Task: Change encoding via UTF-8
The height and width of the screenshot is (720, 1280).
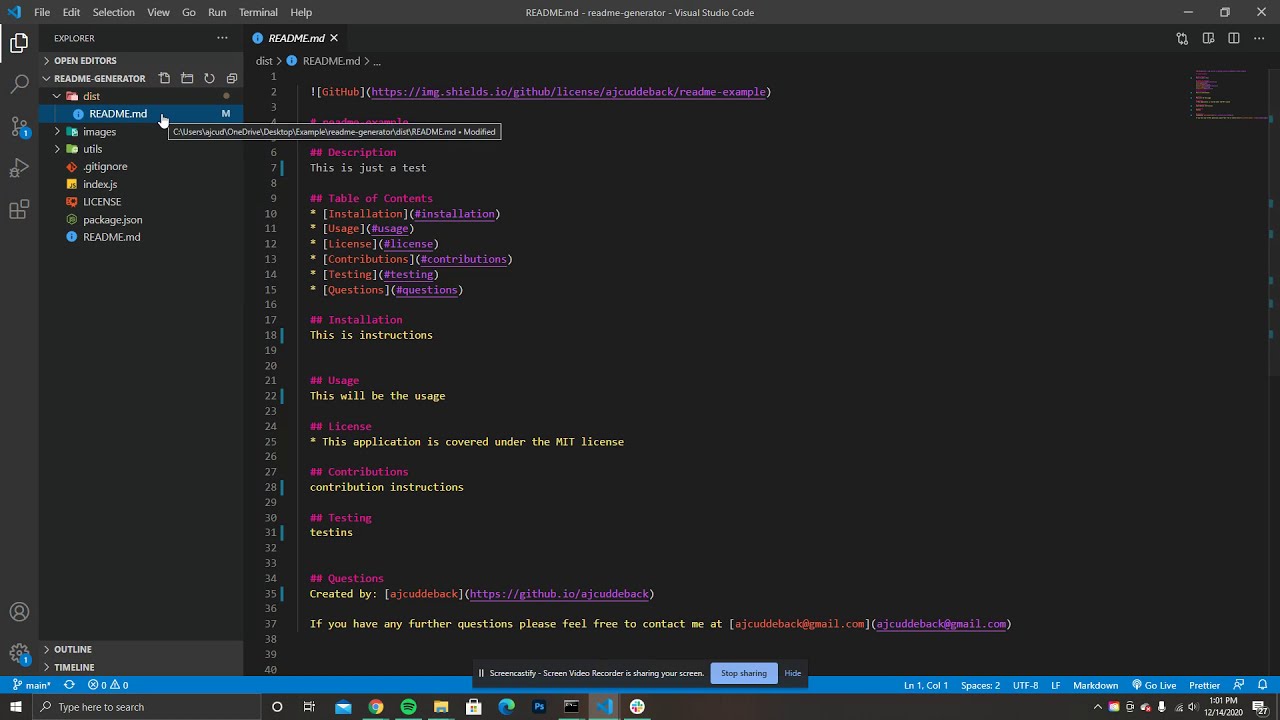Action: (1025, 685)
